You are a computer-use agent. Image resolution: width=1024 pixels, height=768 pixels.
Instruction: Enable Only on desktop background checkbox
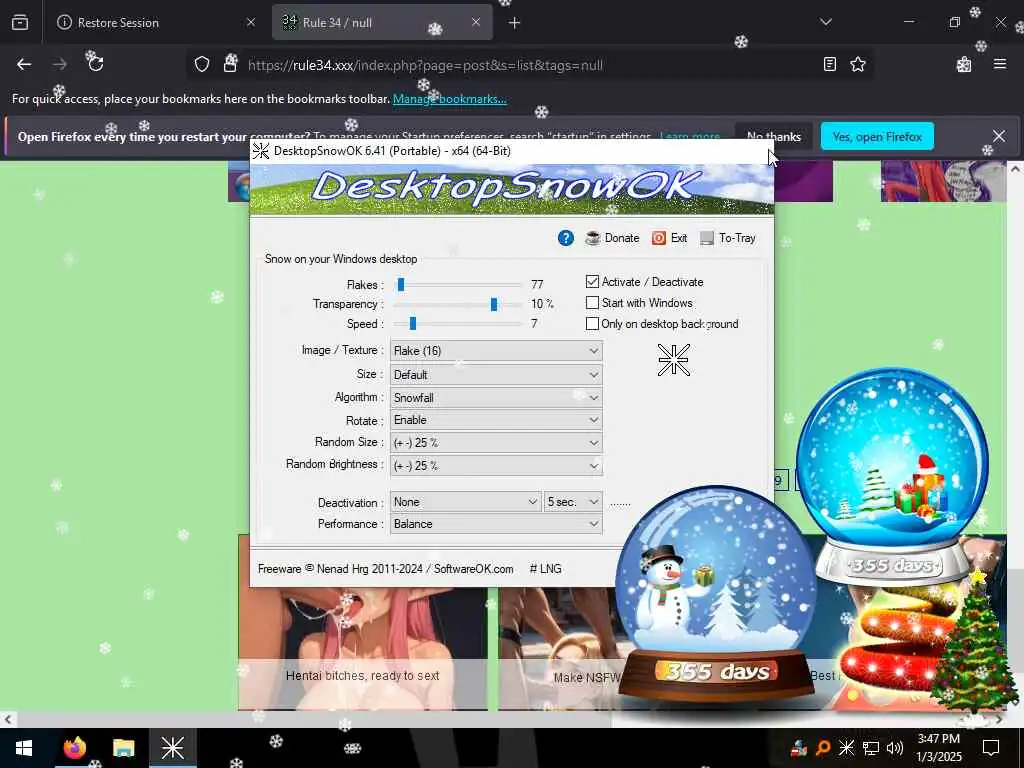pyautogui.click(x=592, y=324)
